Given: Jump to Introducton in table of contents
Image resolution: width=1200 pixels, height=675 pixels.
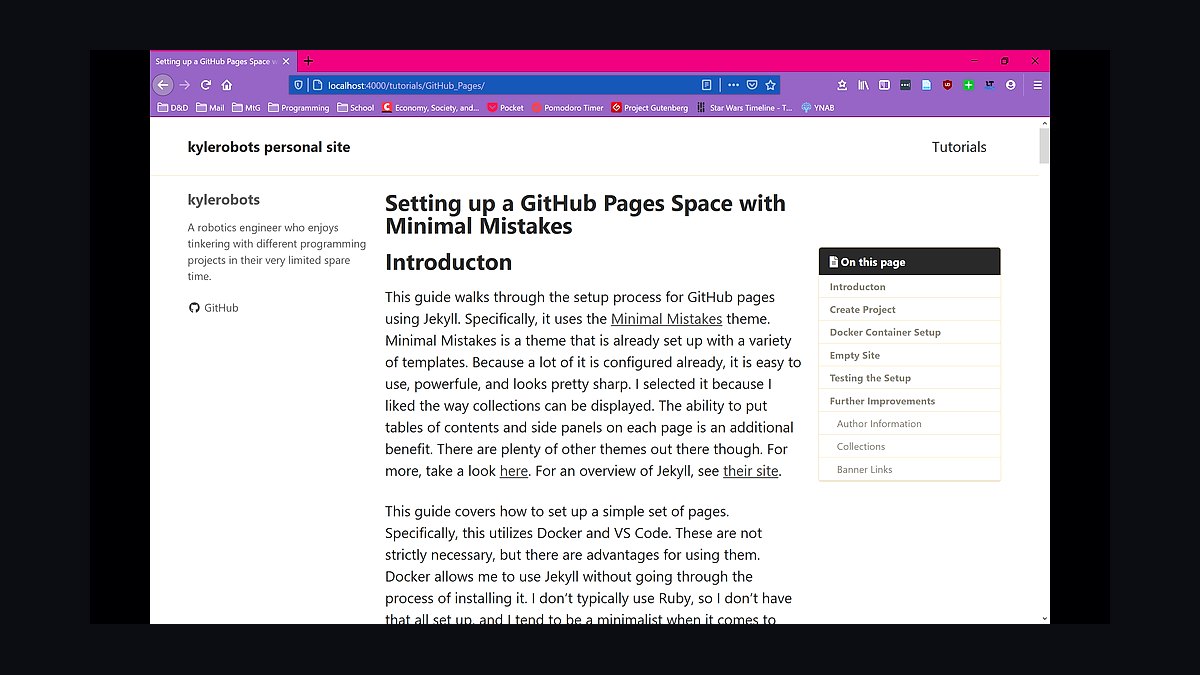Looking at the screenshot, I should pos(909,287).
